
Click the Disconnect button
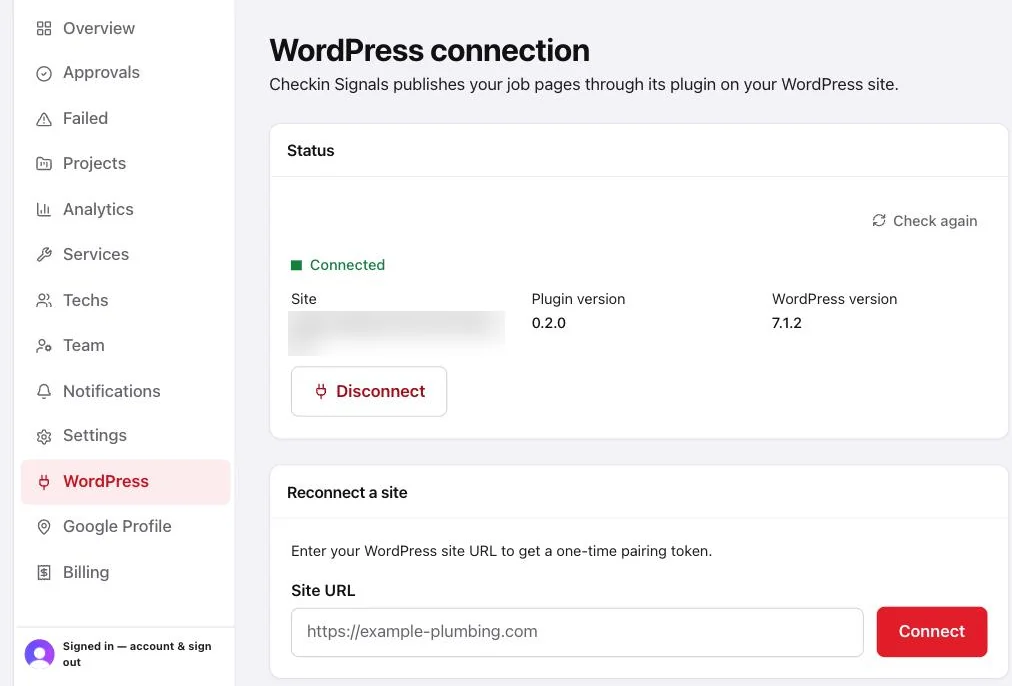point(369,391)
